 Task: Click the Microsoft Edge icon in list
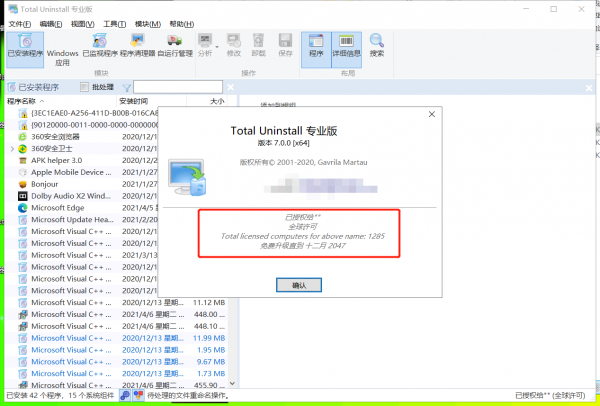point(23,208)
